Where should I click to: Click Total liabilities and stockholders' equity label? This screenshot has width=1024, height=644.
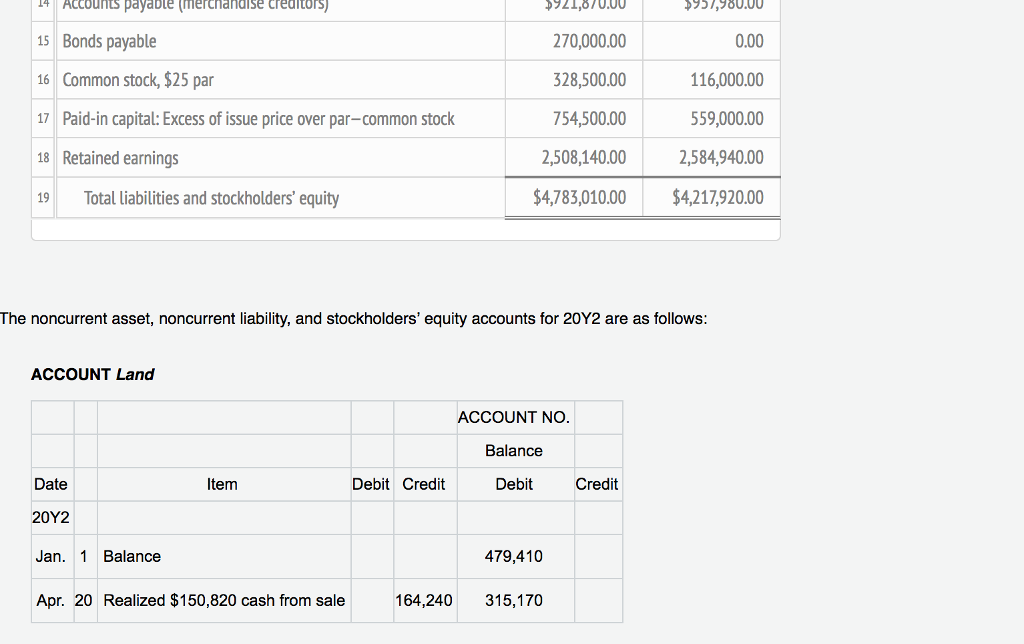pos(211,198)
